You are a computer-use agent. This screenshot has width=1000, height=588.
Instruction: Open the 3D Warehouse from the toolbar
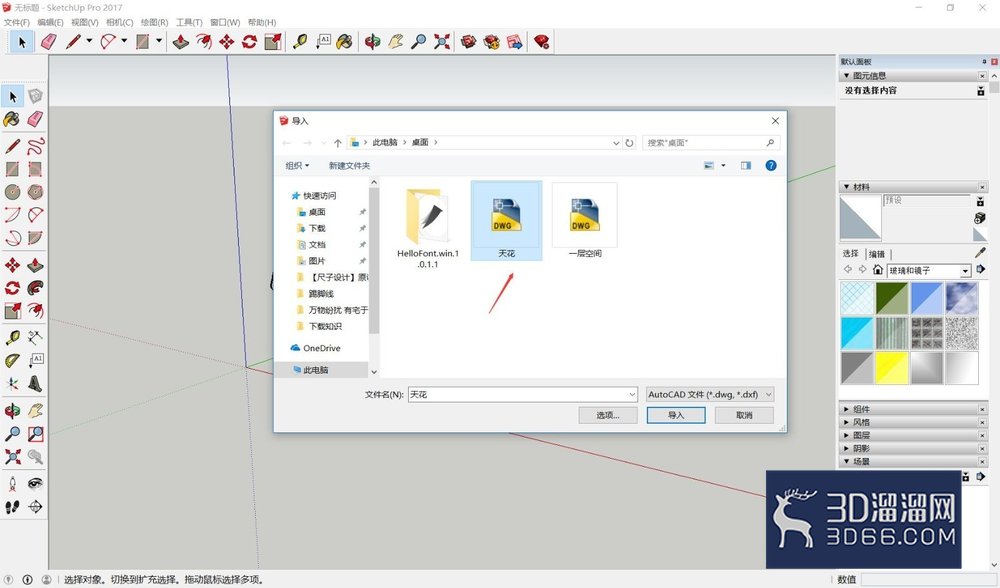(469, 42)
